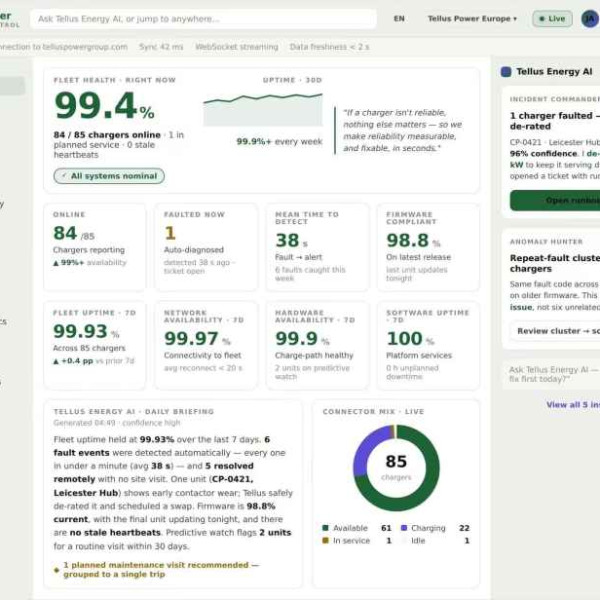Viewport: 600px width, 600px height.
Task: Select the Charging purple legend swatch
Action: pyautogui.click(x=404, y=528)
